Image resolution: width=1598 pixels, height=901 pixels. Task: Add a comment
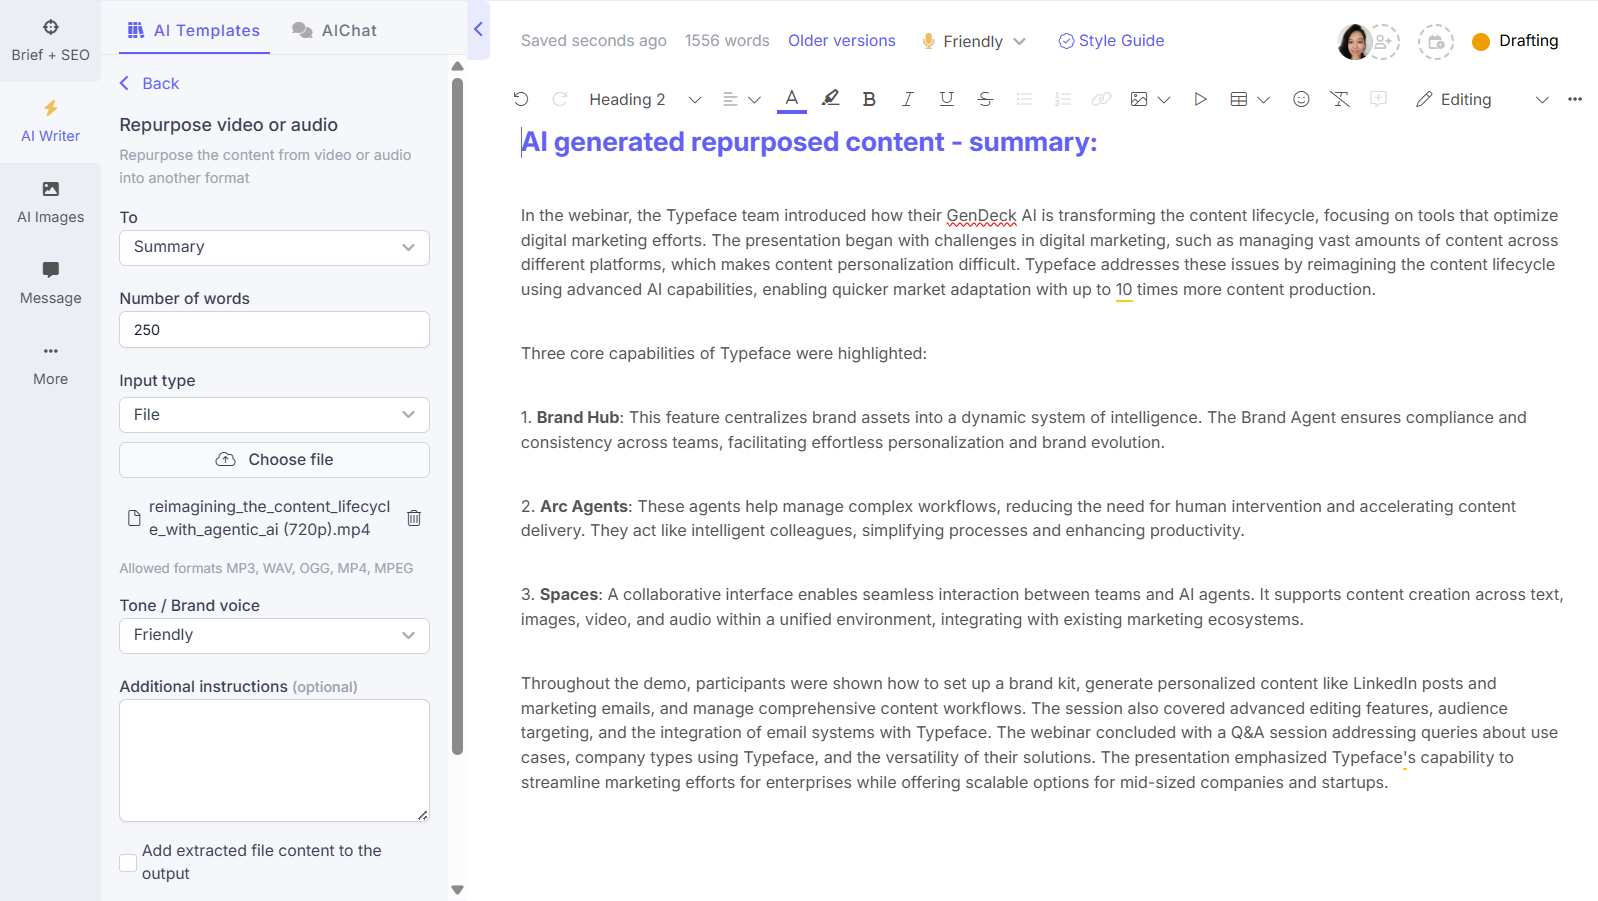[x=1378, y=99]
